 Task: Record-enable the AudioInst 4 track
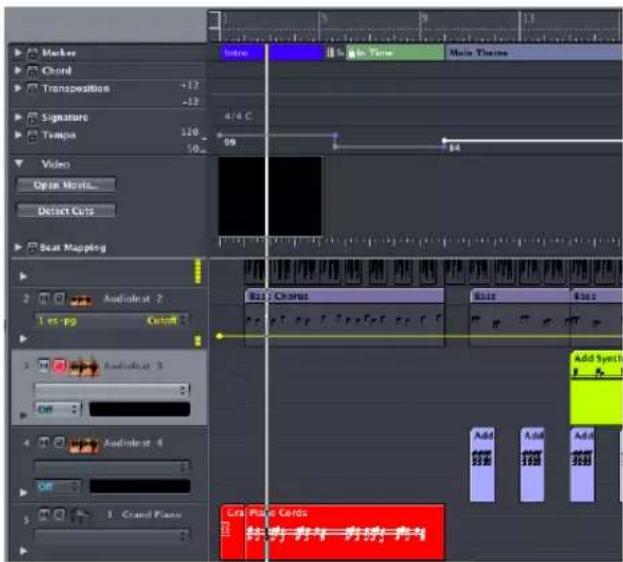[x=59, y=442]
